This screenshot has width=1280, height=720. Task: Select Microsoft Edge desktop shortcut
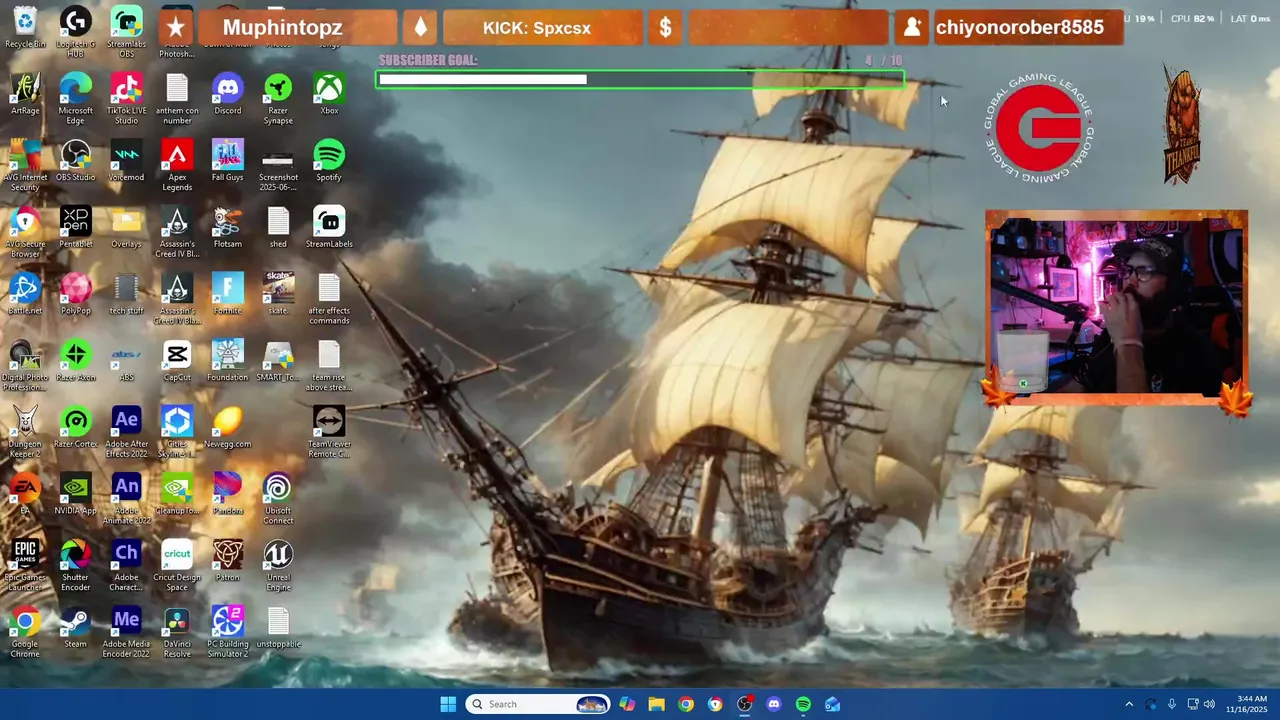click(76, 98)
